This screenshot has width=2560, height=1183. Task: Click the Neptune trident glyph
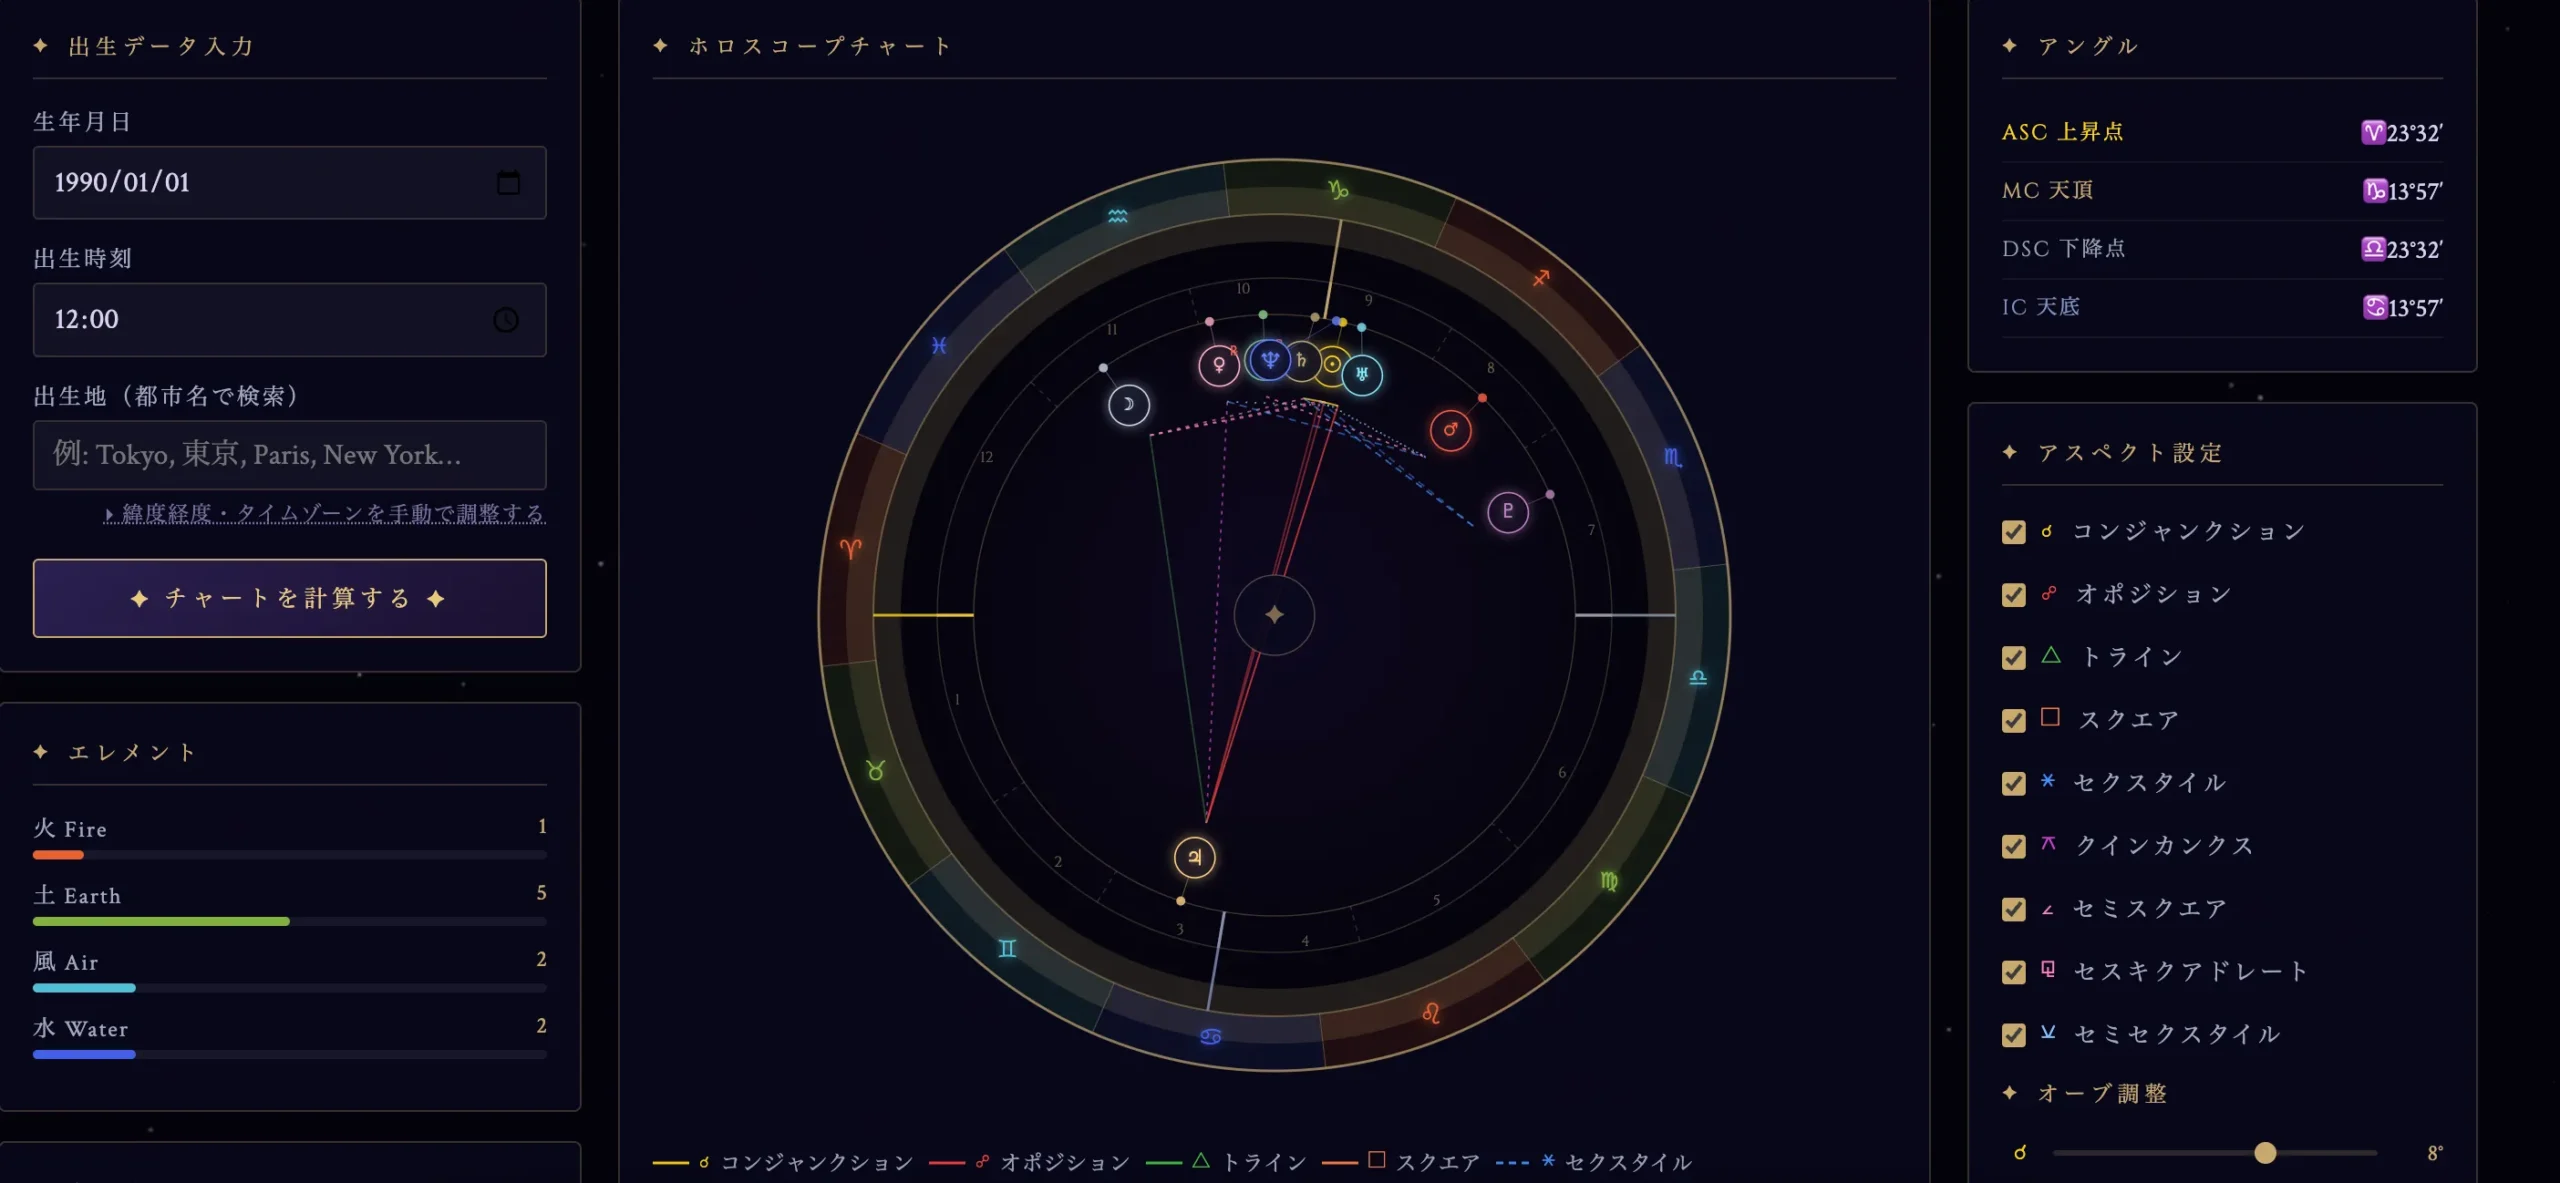[x=1269, y=359]
